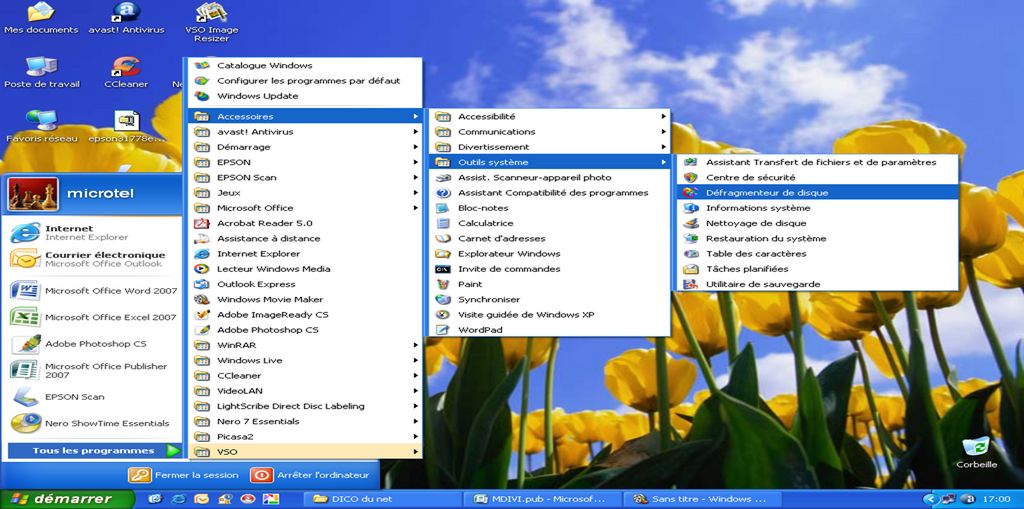This screenshot has width=1024, height=509.
Task: Click the Windows Movie Maker icon
Action: click(x=202, y=299)
